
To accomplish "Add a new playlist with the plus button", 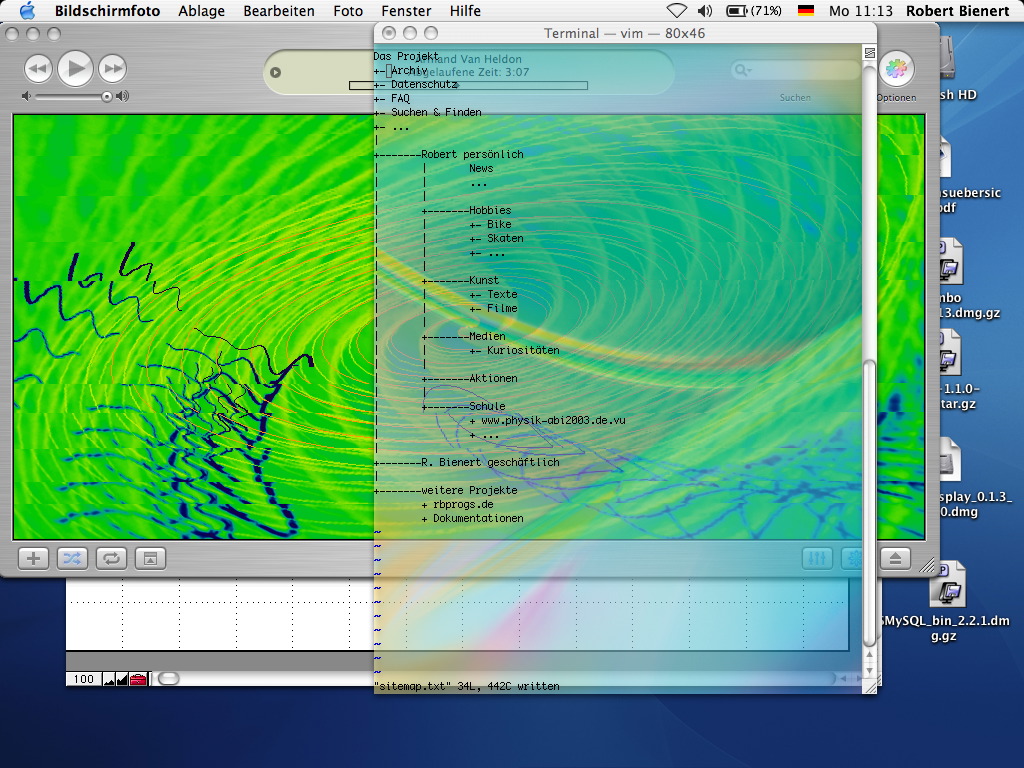I will [33, 558].
